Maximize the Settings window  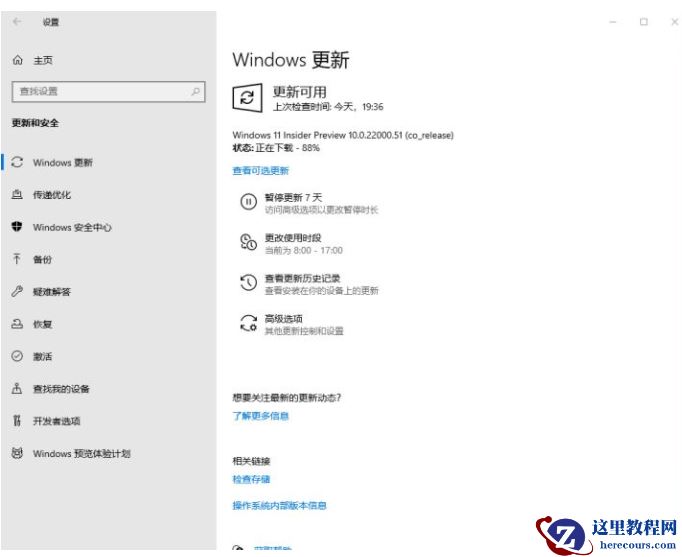coord(644,22)
